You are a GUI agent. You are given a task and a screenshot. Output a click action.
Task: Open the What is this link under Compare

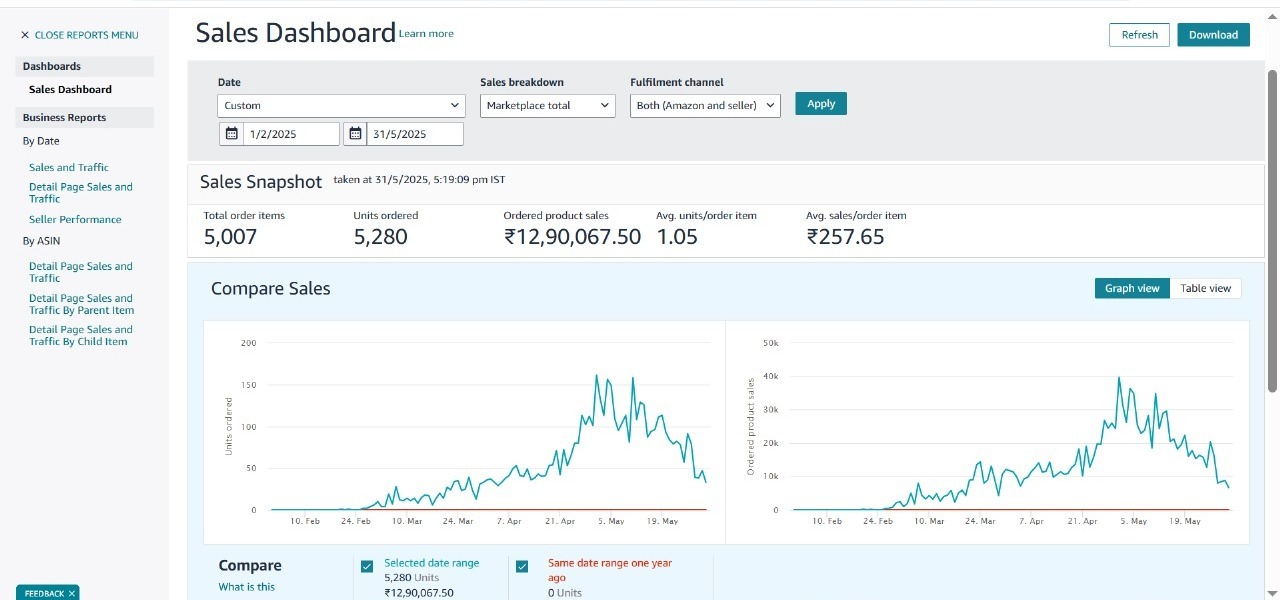(x=247, y=587)
